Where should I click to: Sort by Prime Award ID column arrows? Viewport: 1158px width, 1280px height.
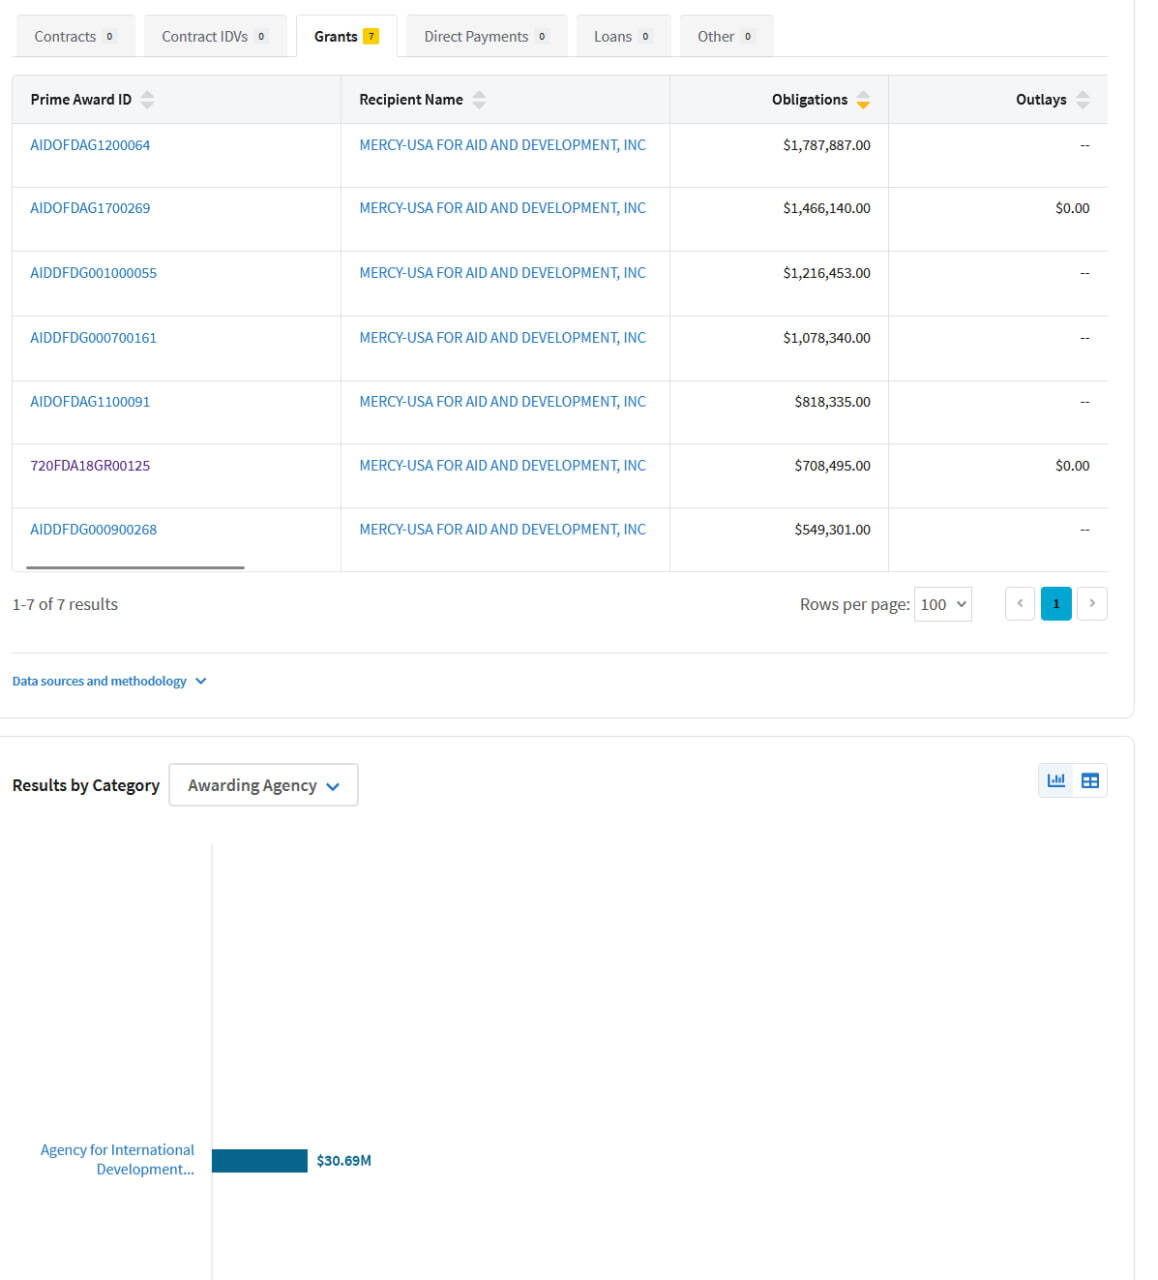point(147,100)
